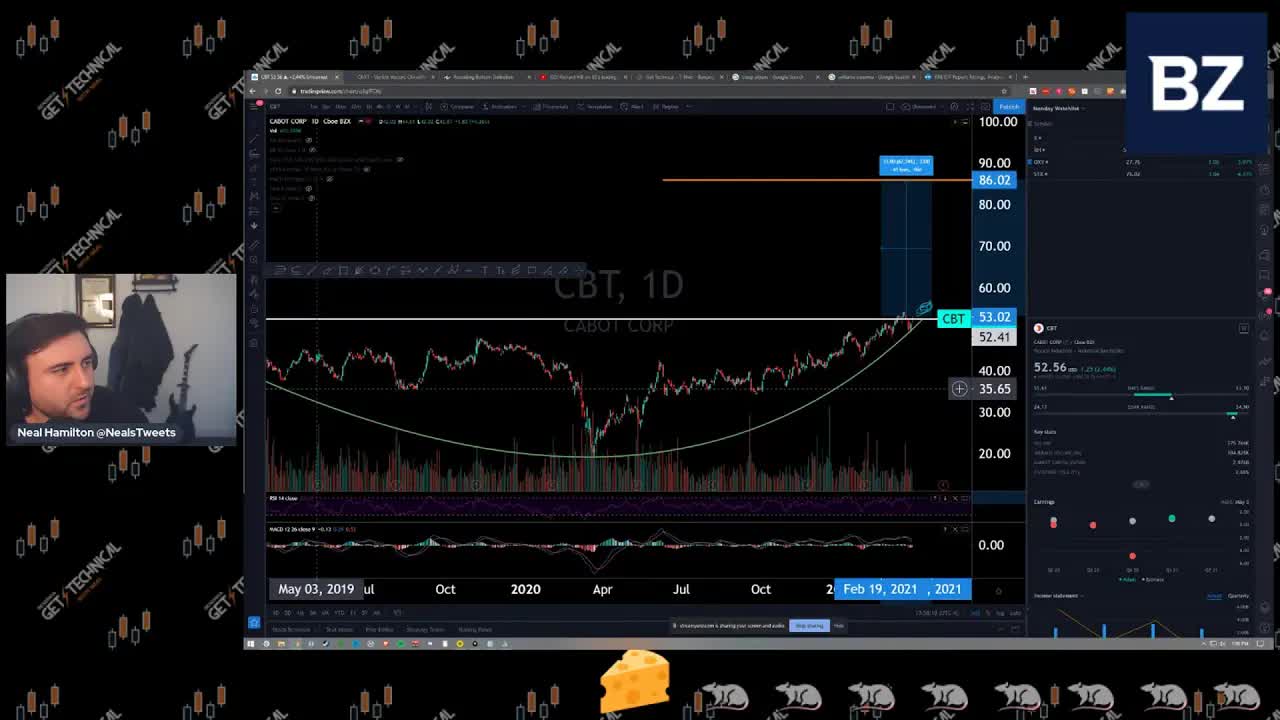Open the home icon in the left sidebar

point(254,623)
